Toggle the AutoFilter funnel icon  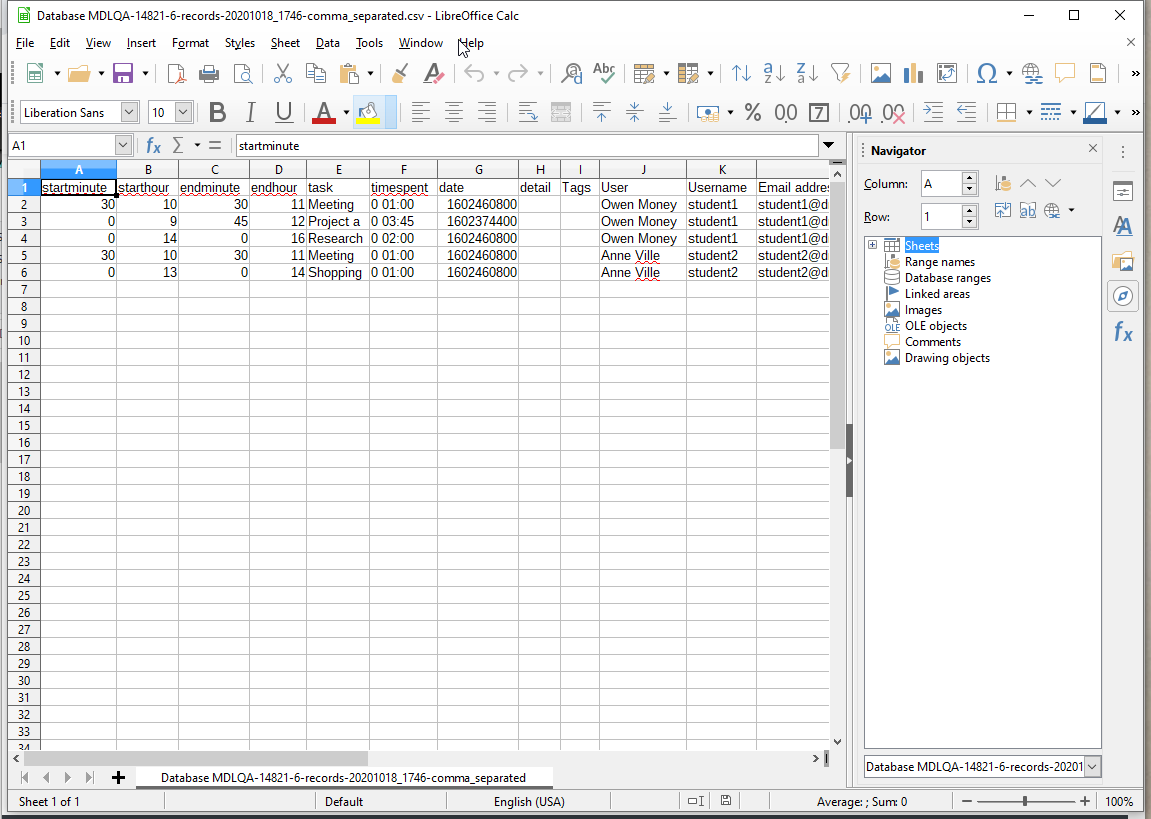(x=840, y=73)
